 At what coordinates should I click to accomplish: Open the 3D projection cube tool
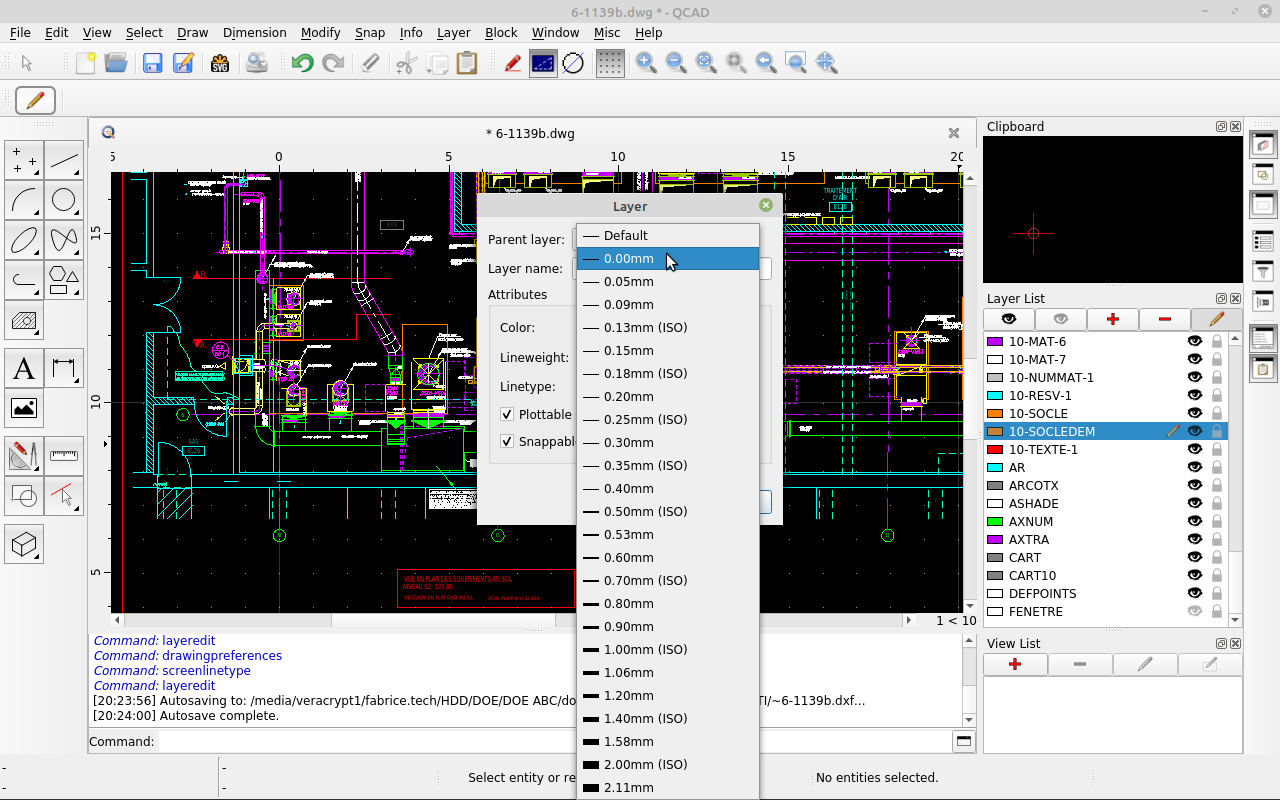coord(24,545)
